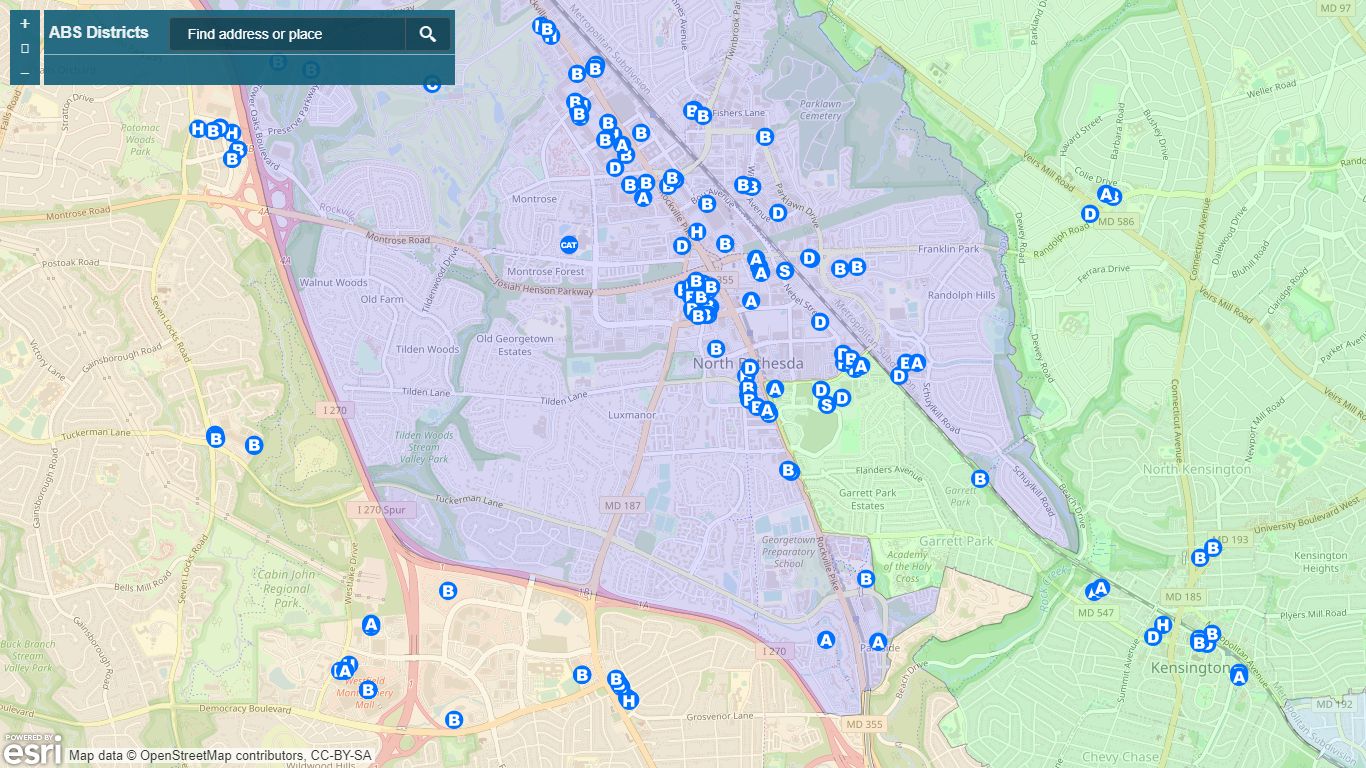
Task: Open lone B marker above North Bethesda label
Action: click(x=716, y=348)
